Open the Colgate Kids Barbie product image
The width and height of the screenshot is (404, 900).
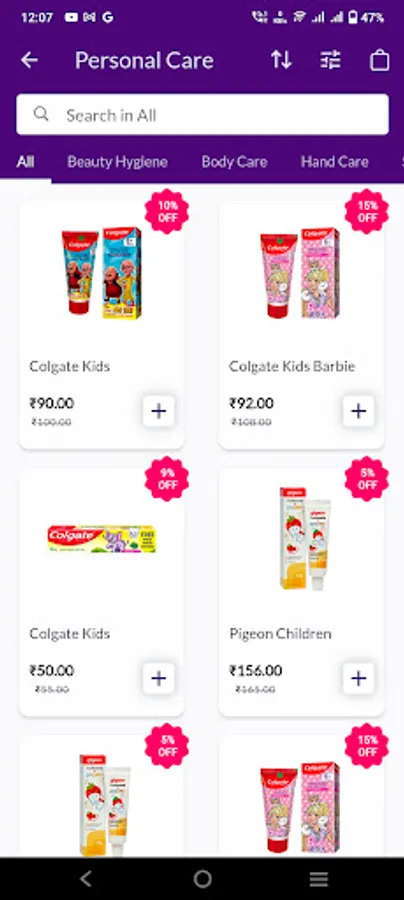[300, 273]
